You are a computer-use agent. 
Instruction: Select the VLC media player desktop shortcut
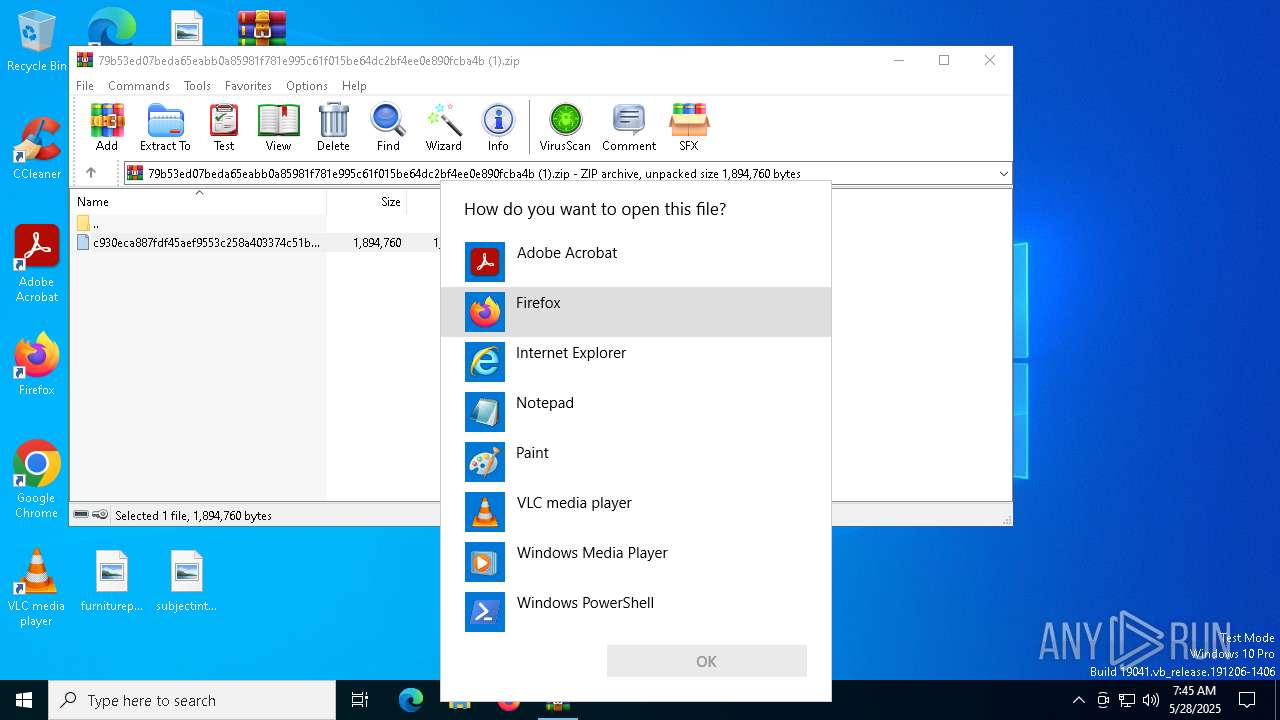(x=37, y=588)
